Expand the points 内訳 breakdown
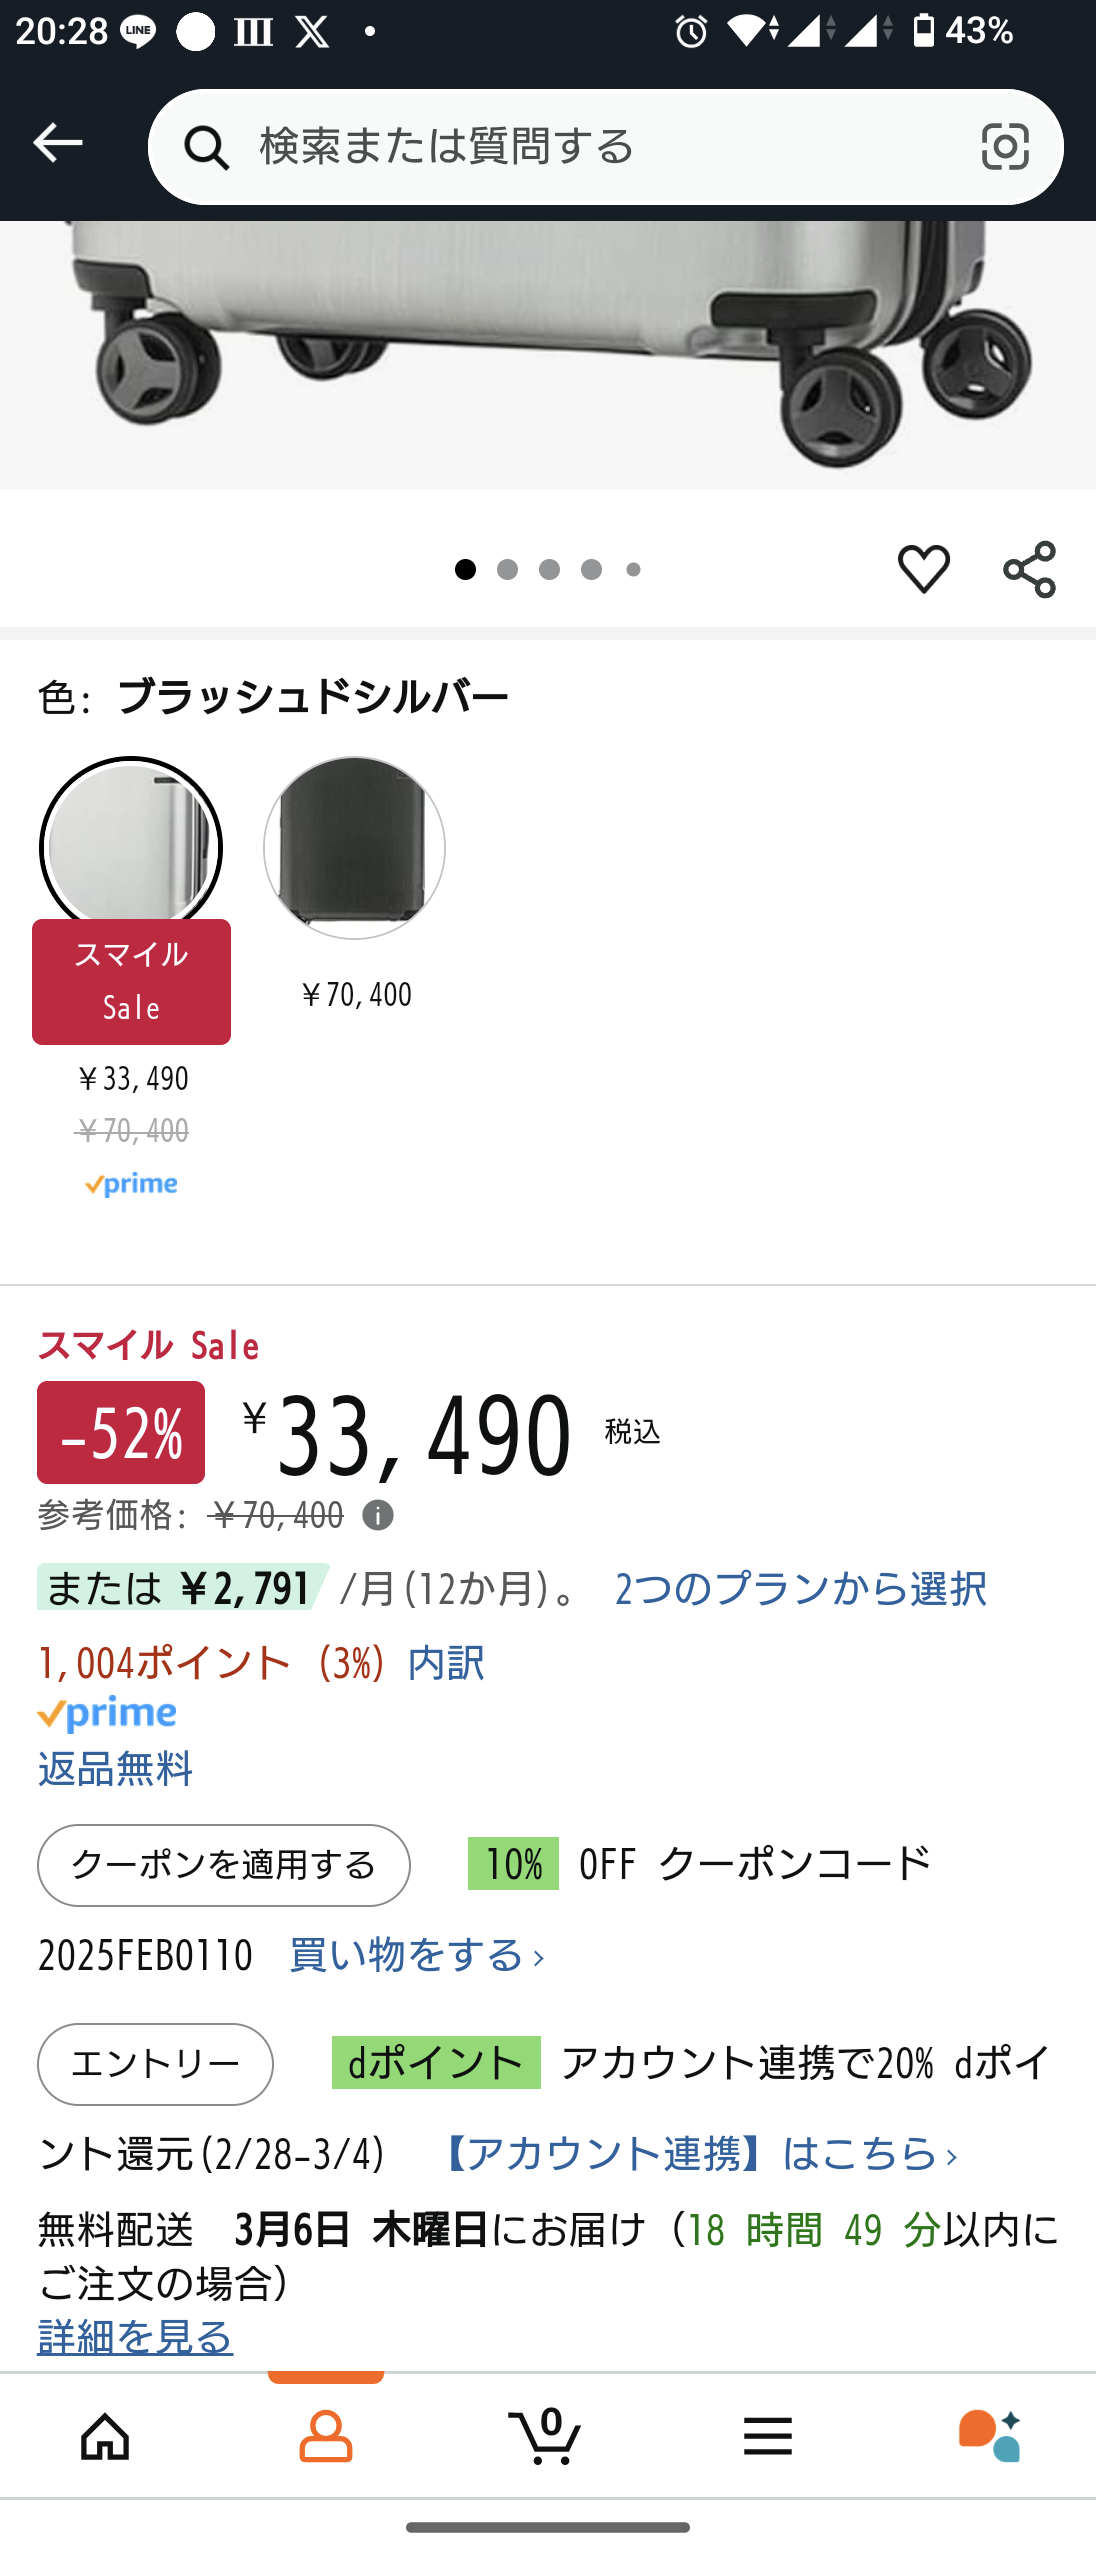The width and height of the screenshot is (1096, 2560). [446, 1662]
